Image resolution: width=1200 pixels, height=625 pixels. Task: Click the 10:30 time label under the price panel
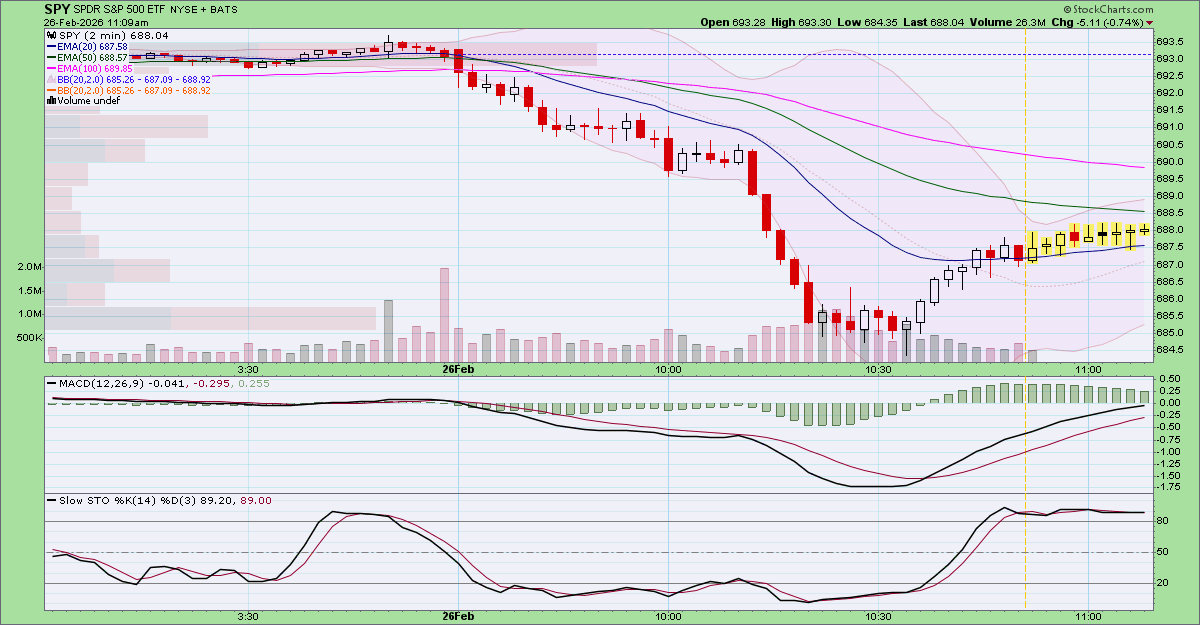click(878, 369)
